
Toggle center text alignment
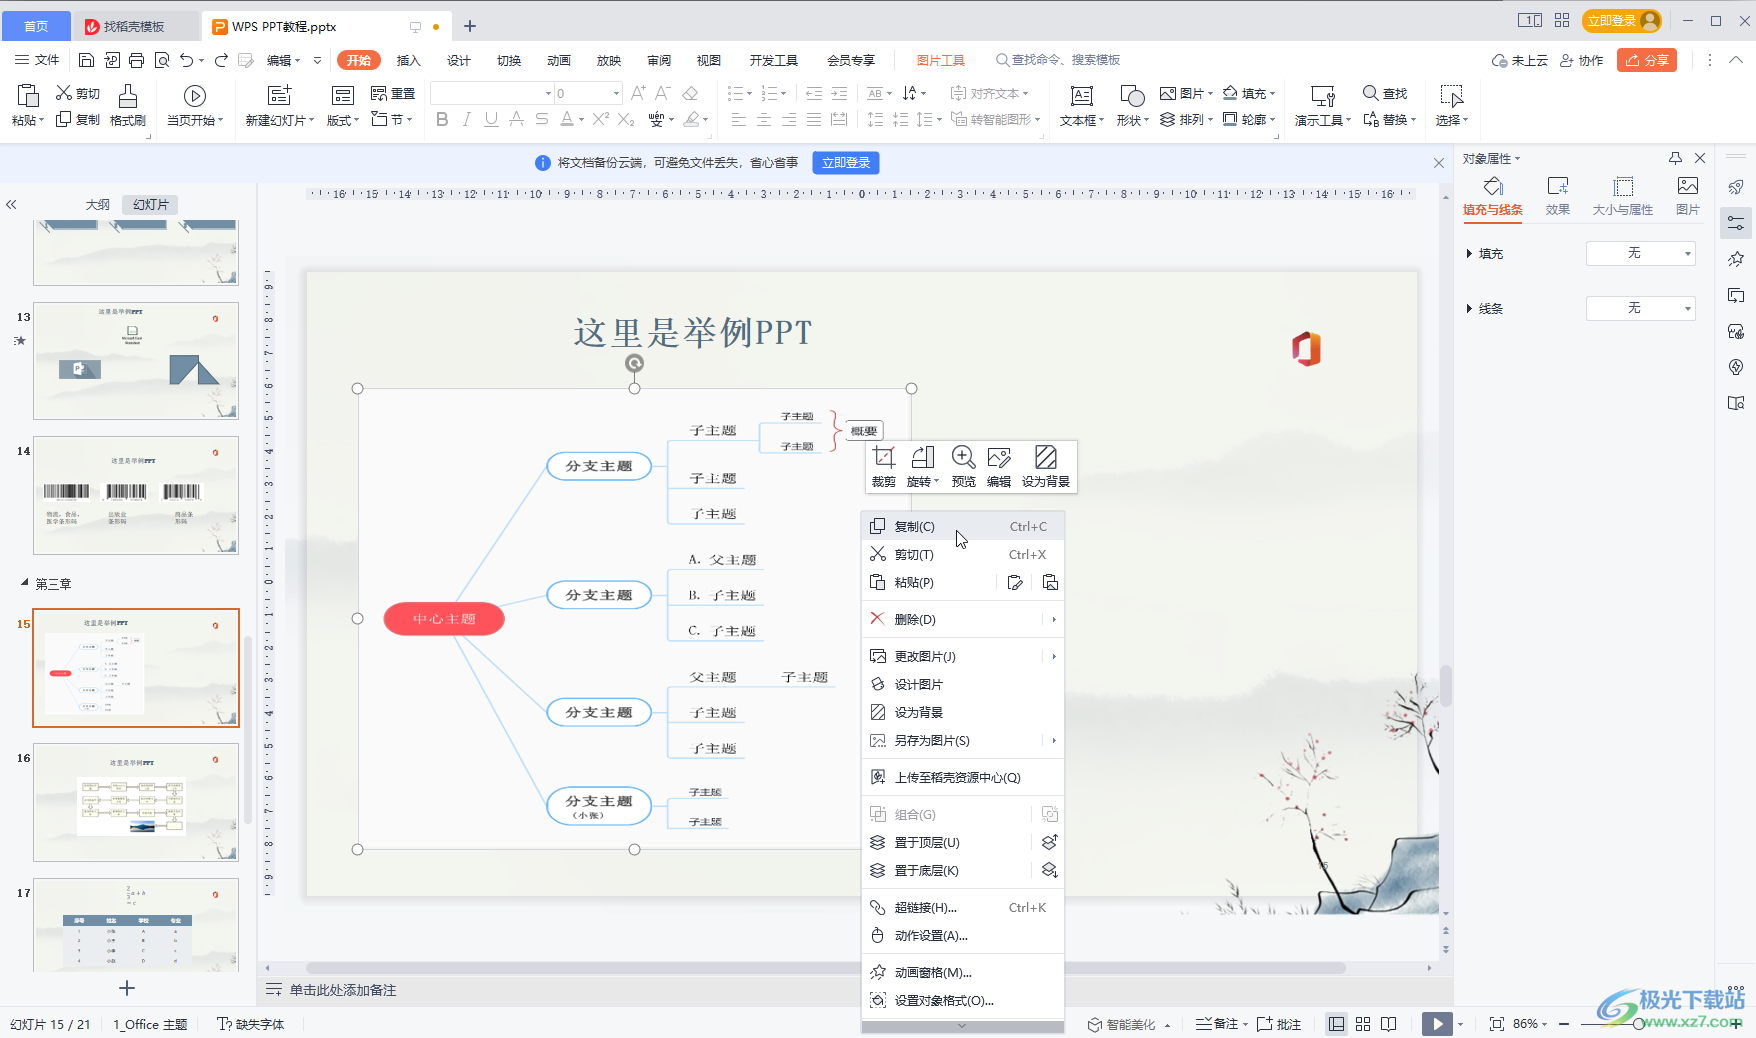[x=764, y=120]
